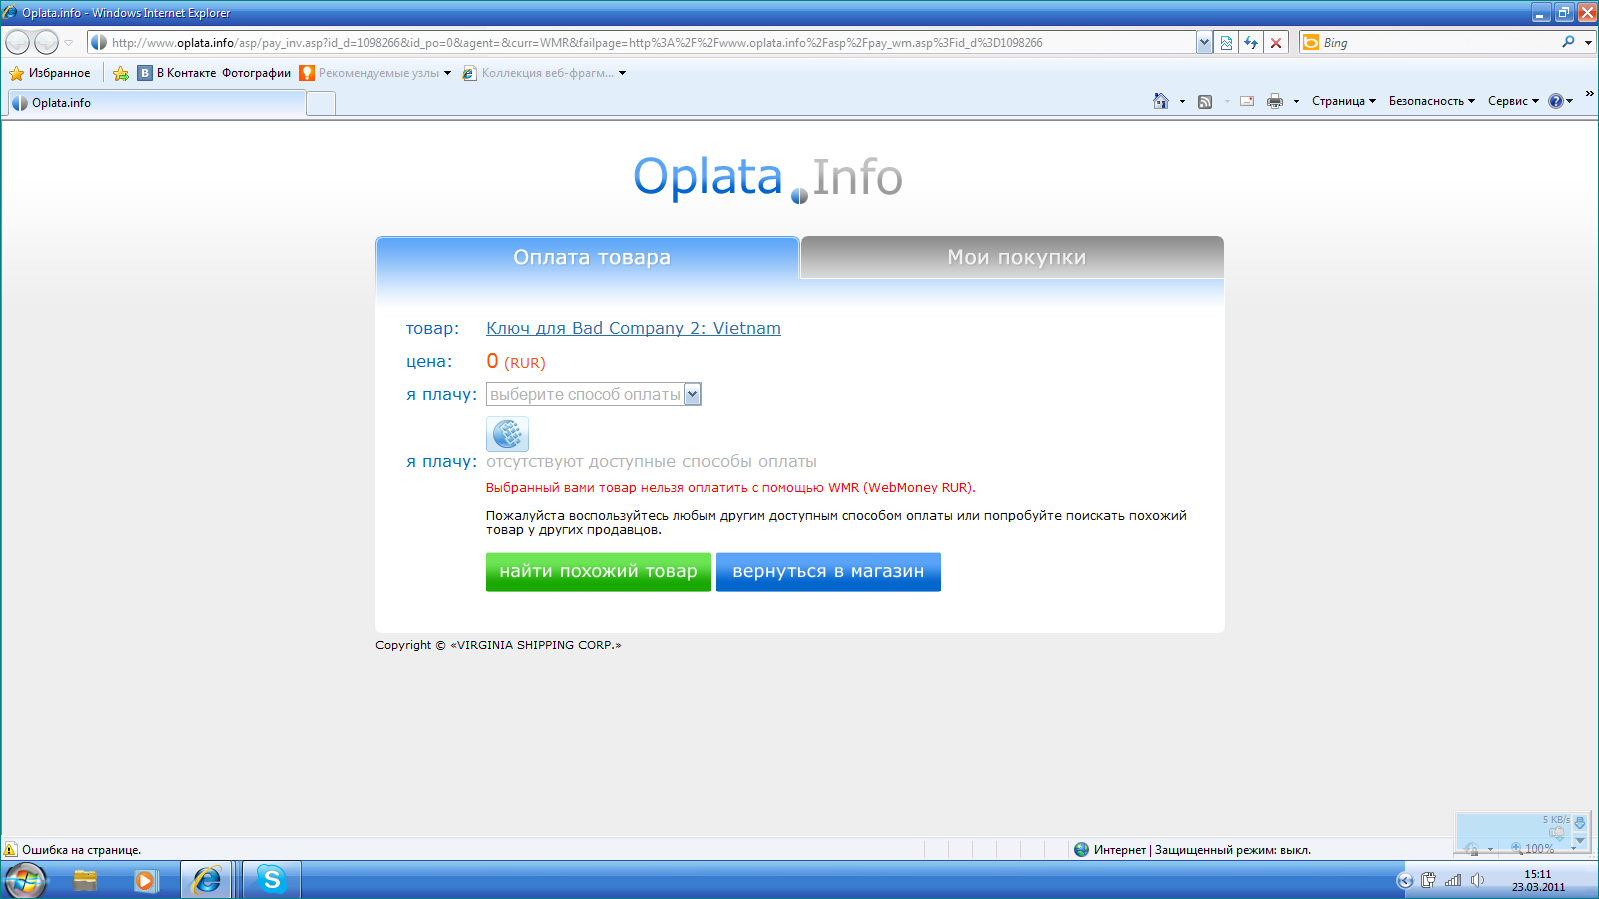Viewport: 1599px width, 899px height.
Task: Click найти похожий товар green button
Action: pos(598,572)
